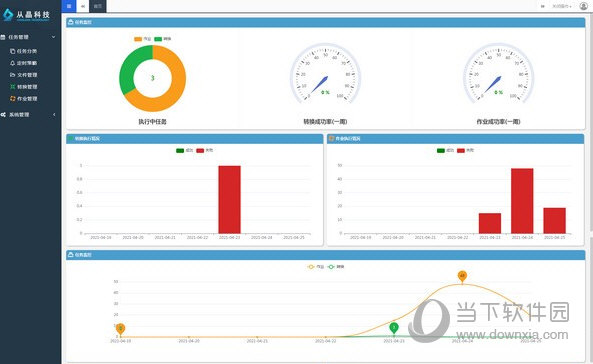Click the folder icon beside 文件管理
The height and width of the screenshot is (364, 593).
12,75
